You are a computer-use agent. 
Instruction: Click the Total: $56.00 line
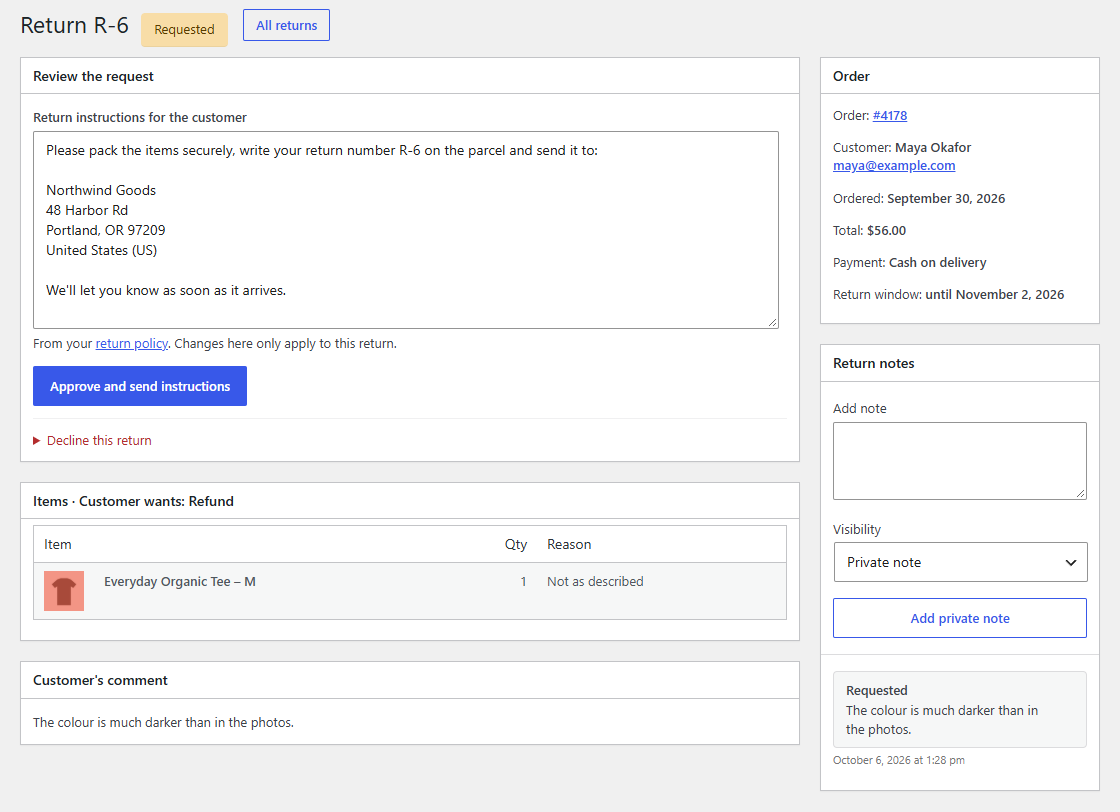pos(869,231)
